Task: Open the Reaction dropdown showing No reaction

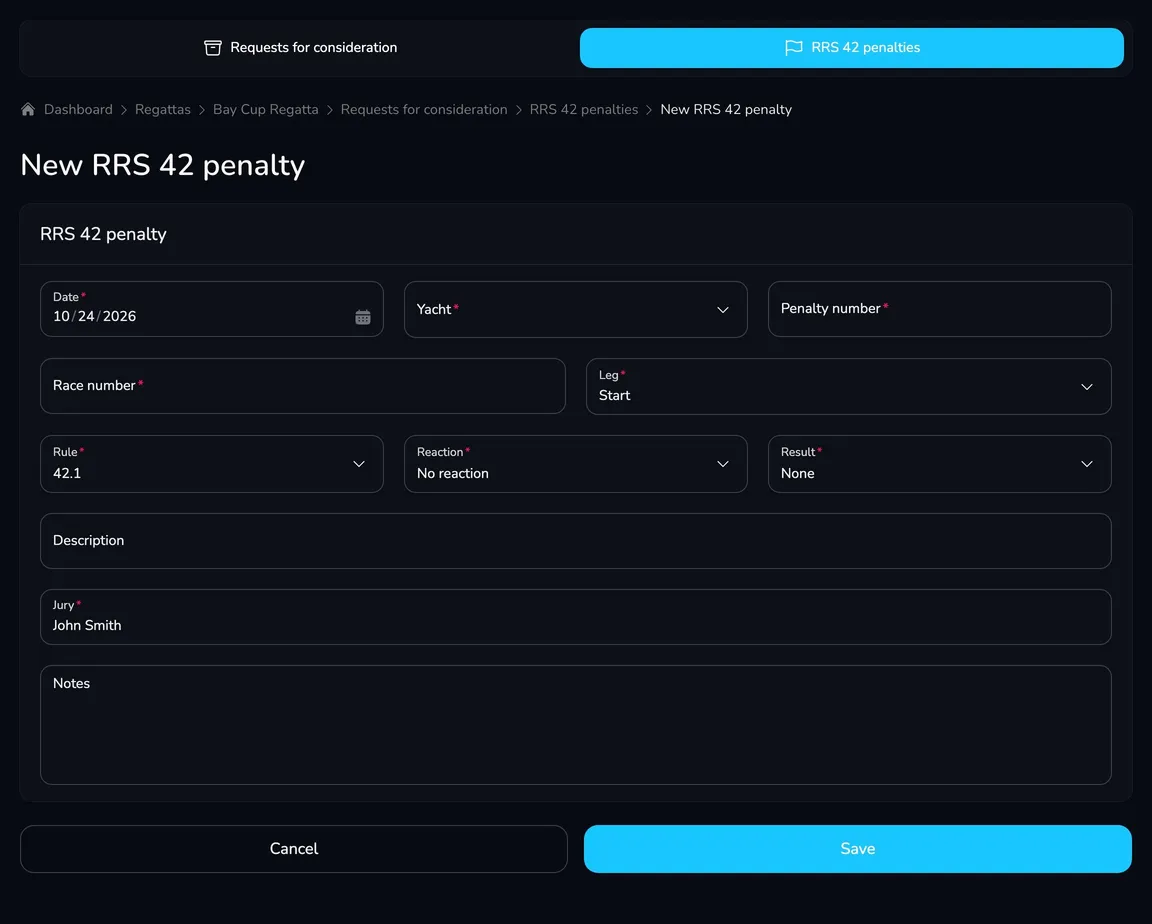Action: 575,463
